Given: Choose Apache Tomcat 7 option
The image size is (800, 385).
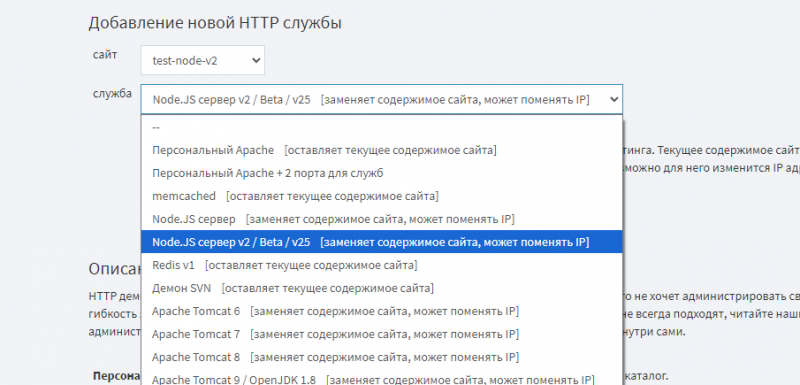Looking at the screenshot, I should [382, 334].
